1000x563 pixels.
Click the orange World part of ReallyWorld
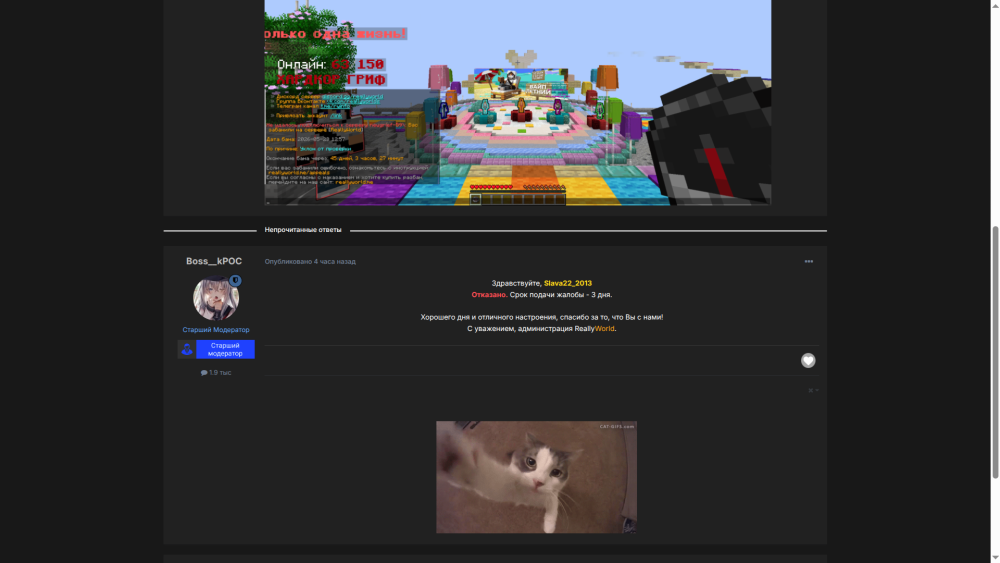[x=605, y=328]
